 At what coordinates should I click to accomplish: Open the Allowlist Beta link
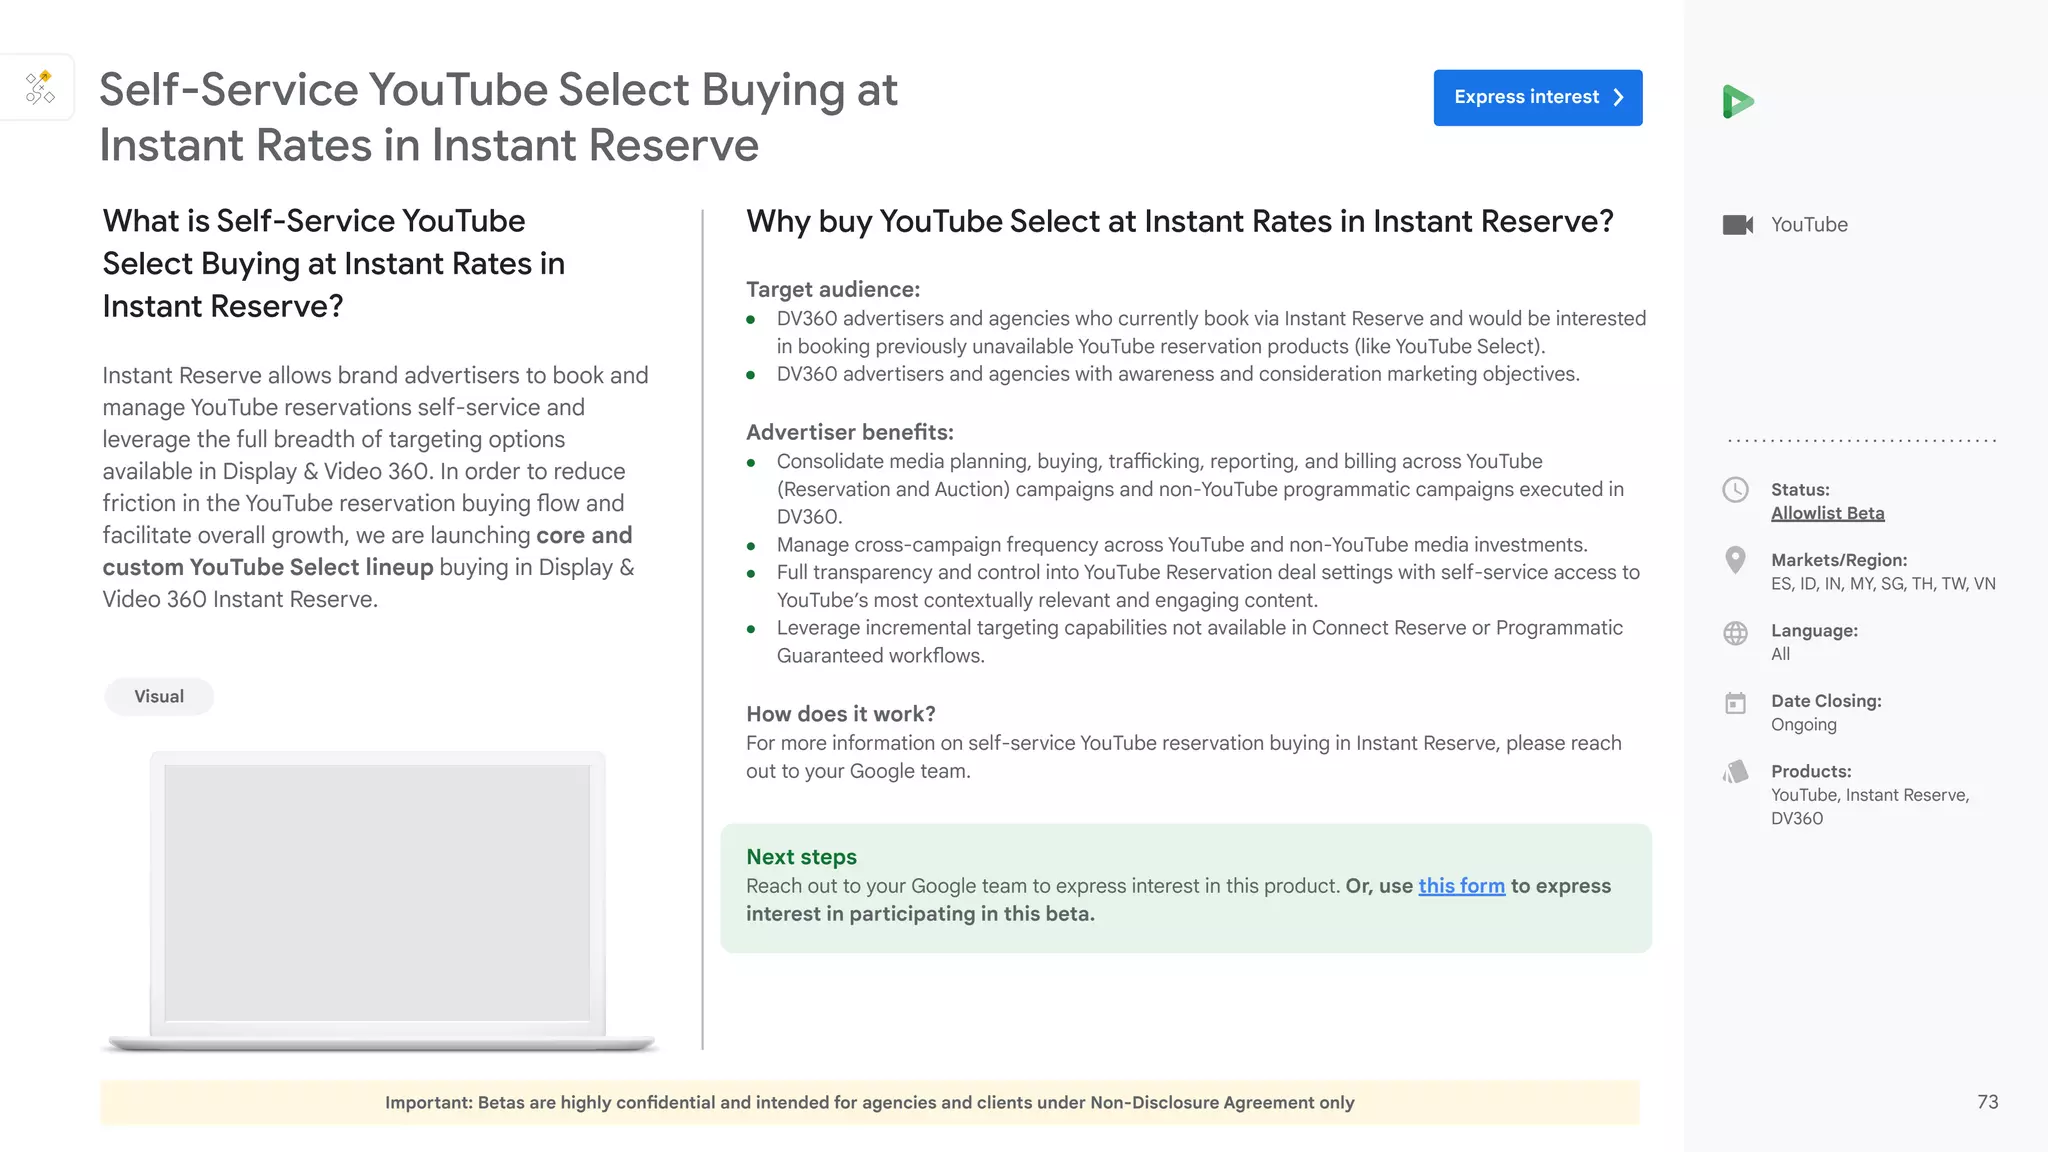coord(1827,513)
